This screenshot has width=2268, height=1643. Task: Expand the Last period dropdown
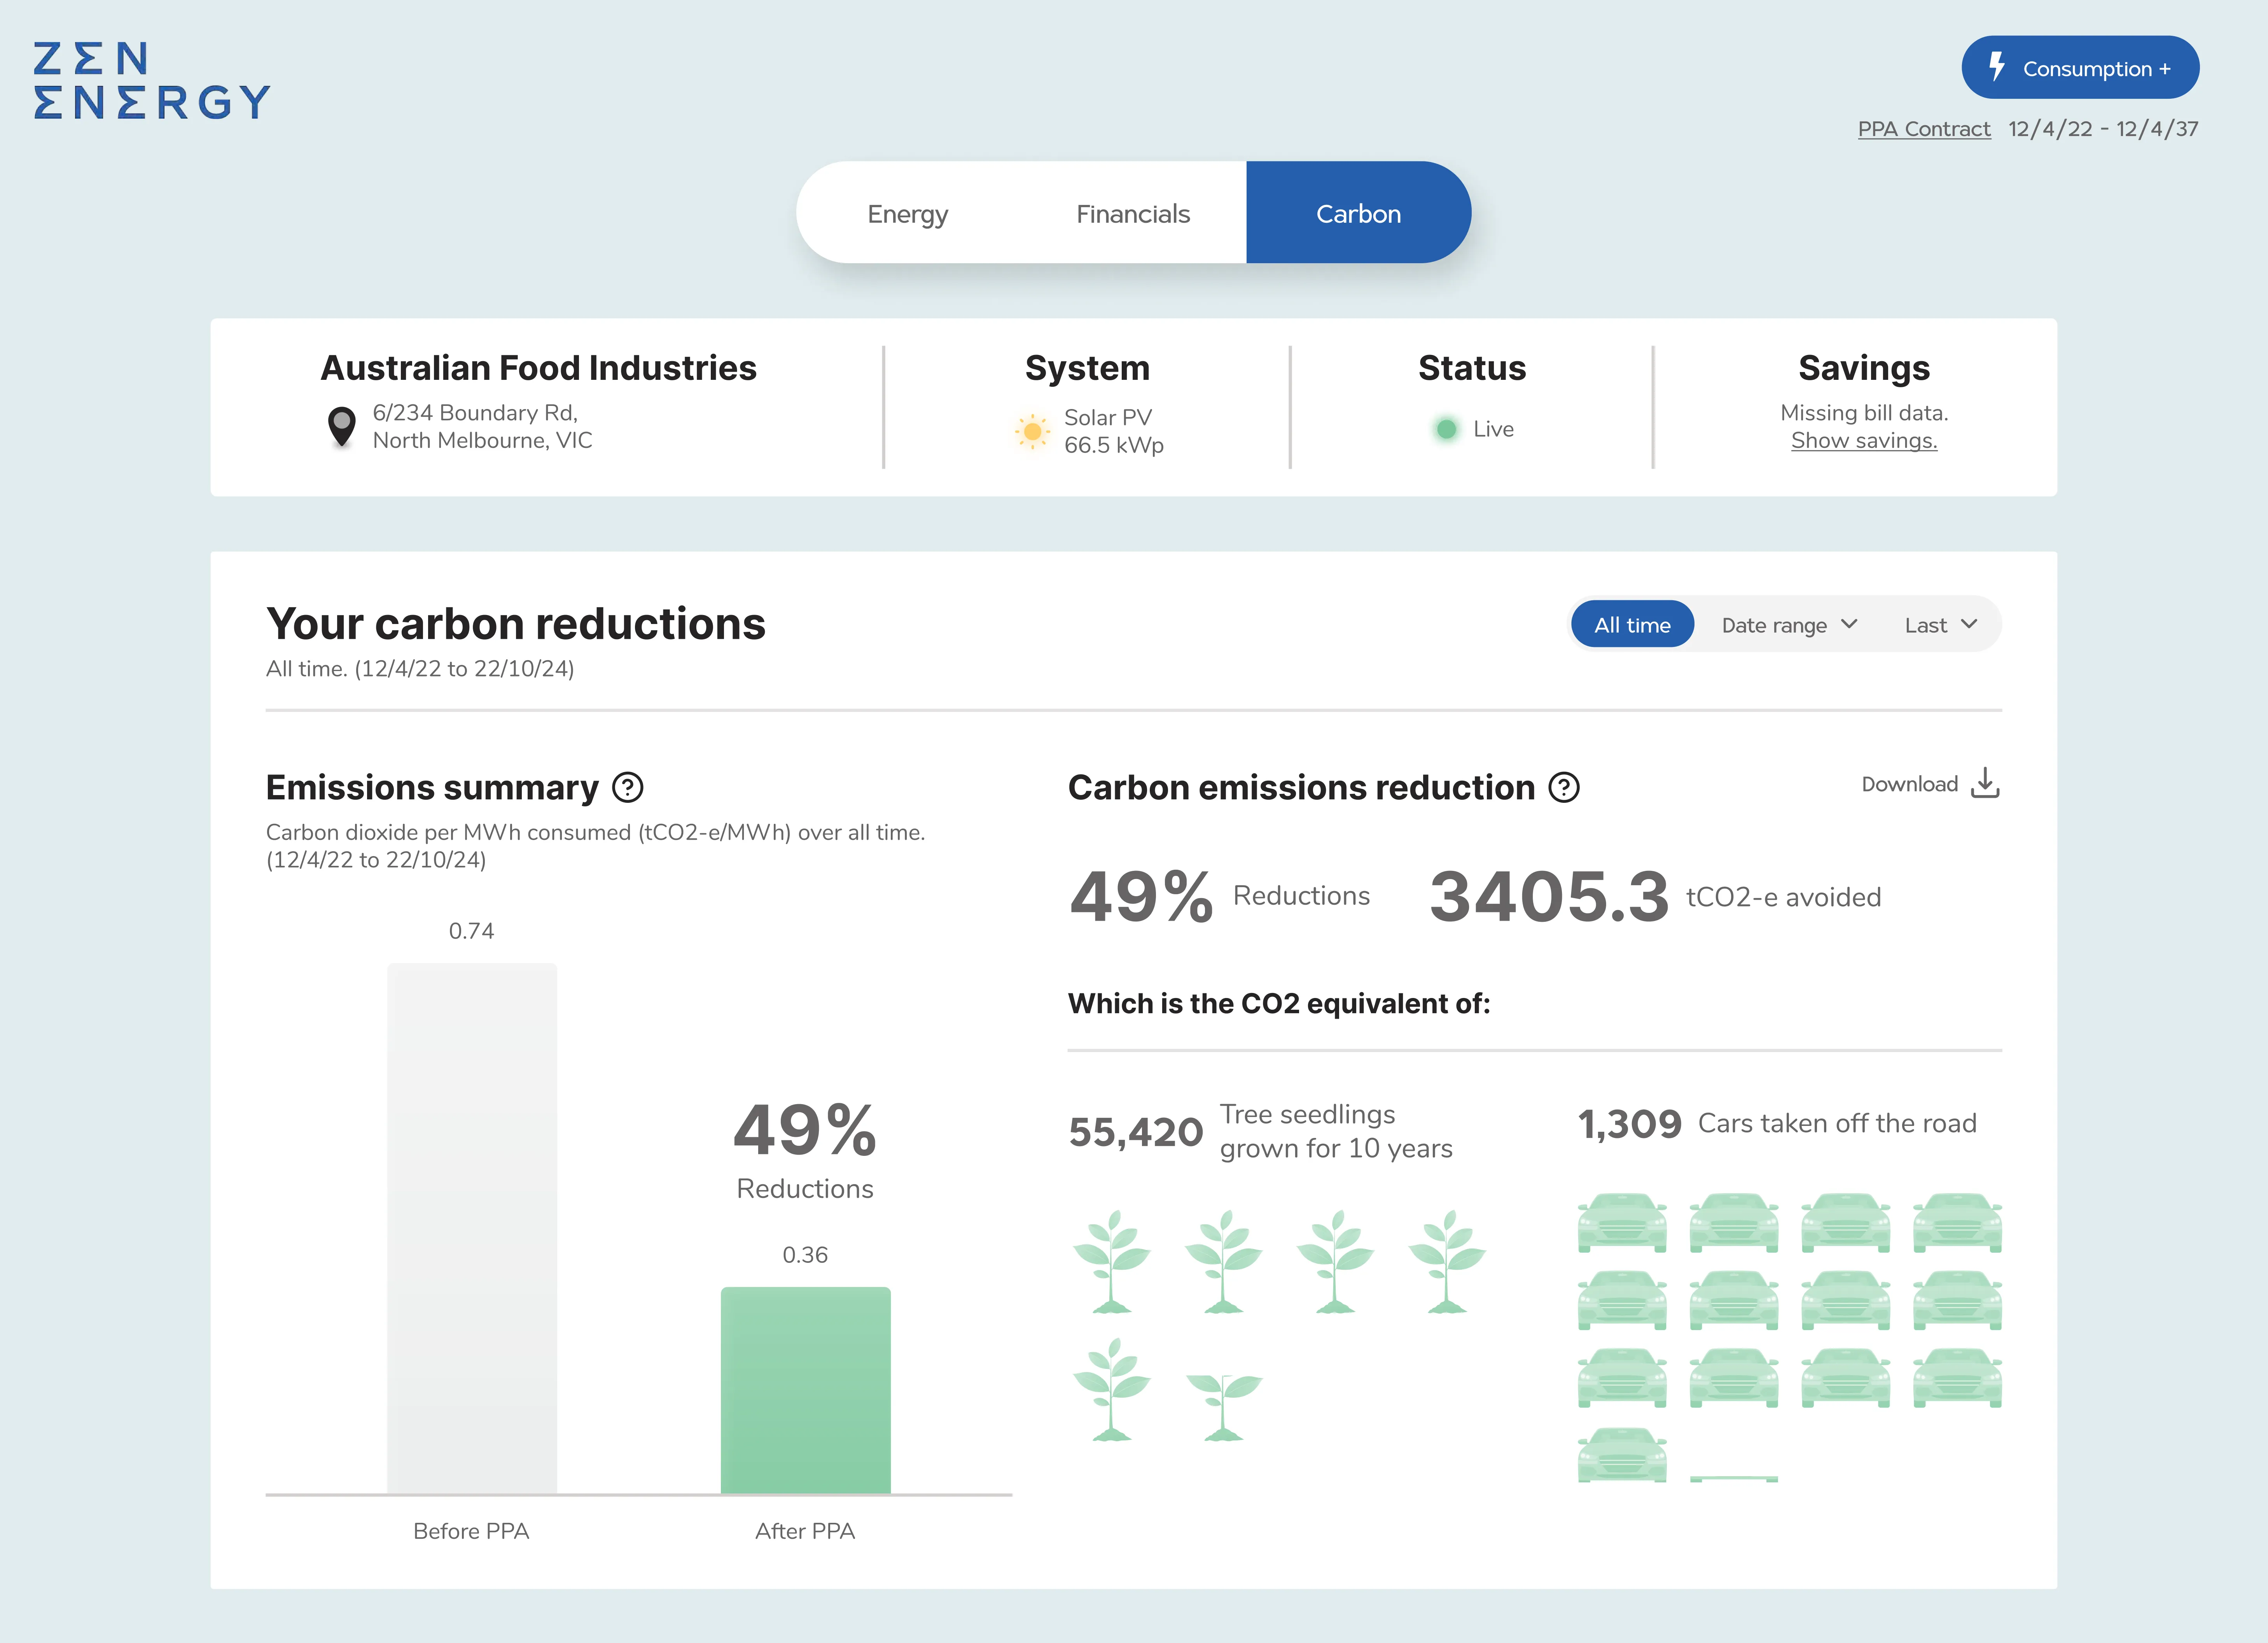pyautogui.click(x=1940, y=625)
